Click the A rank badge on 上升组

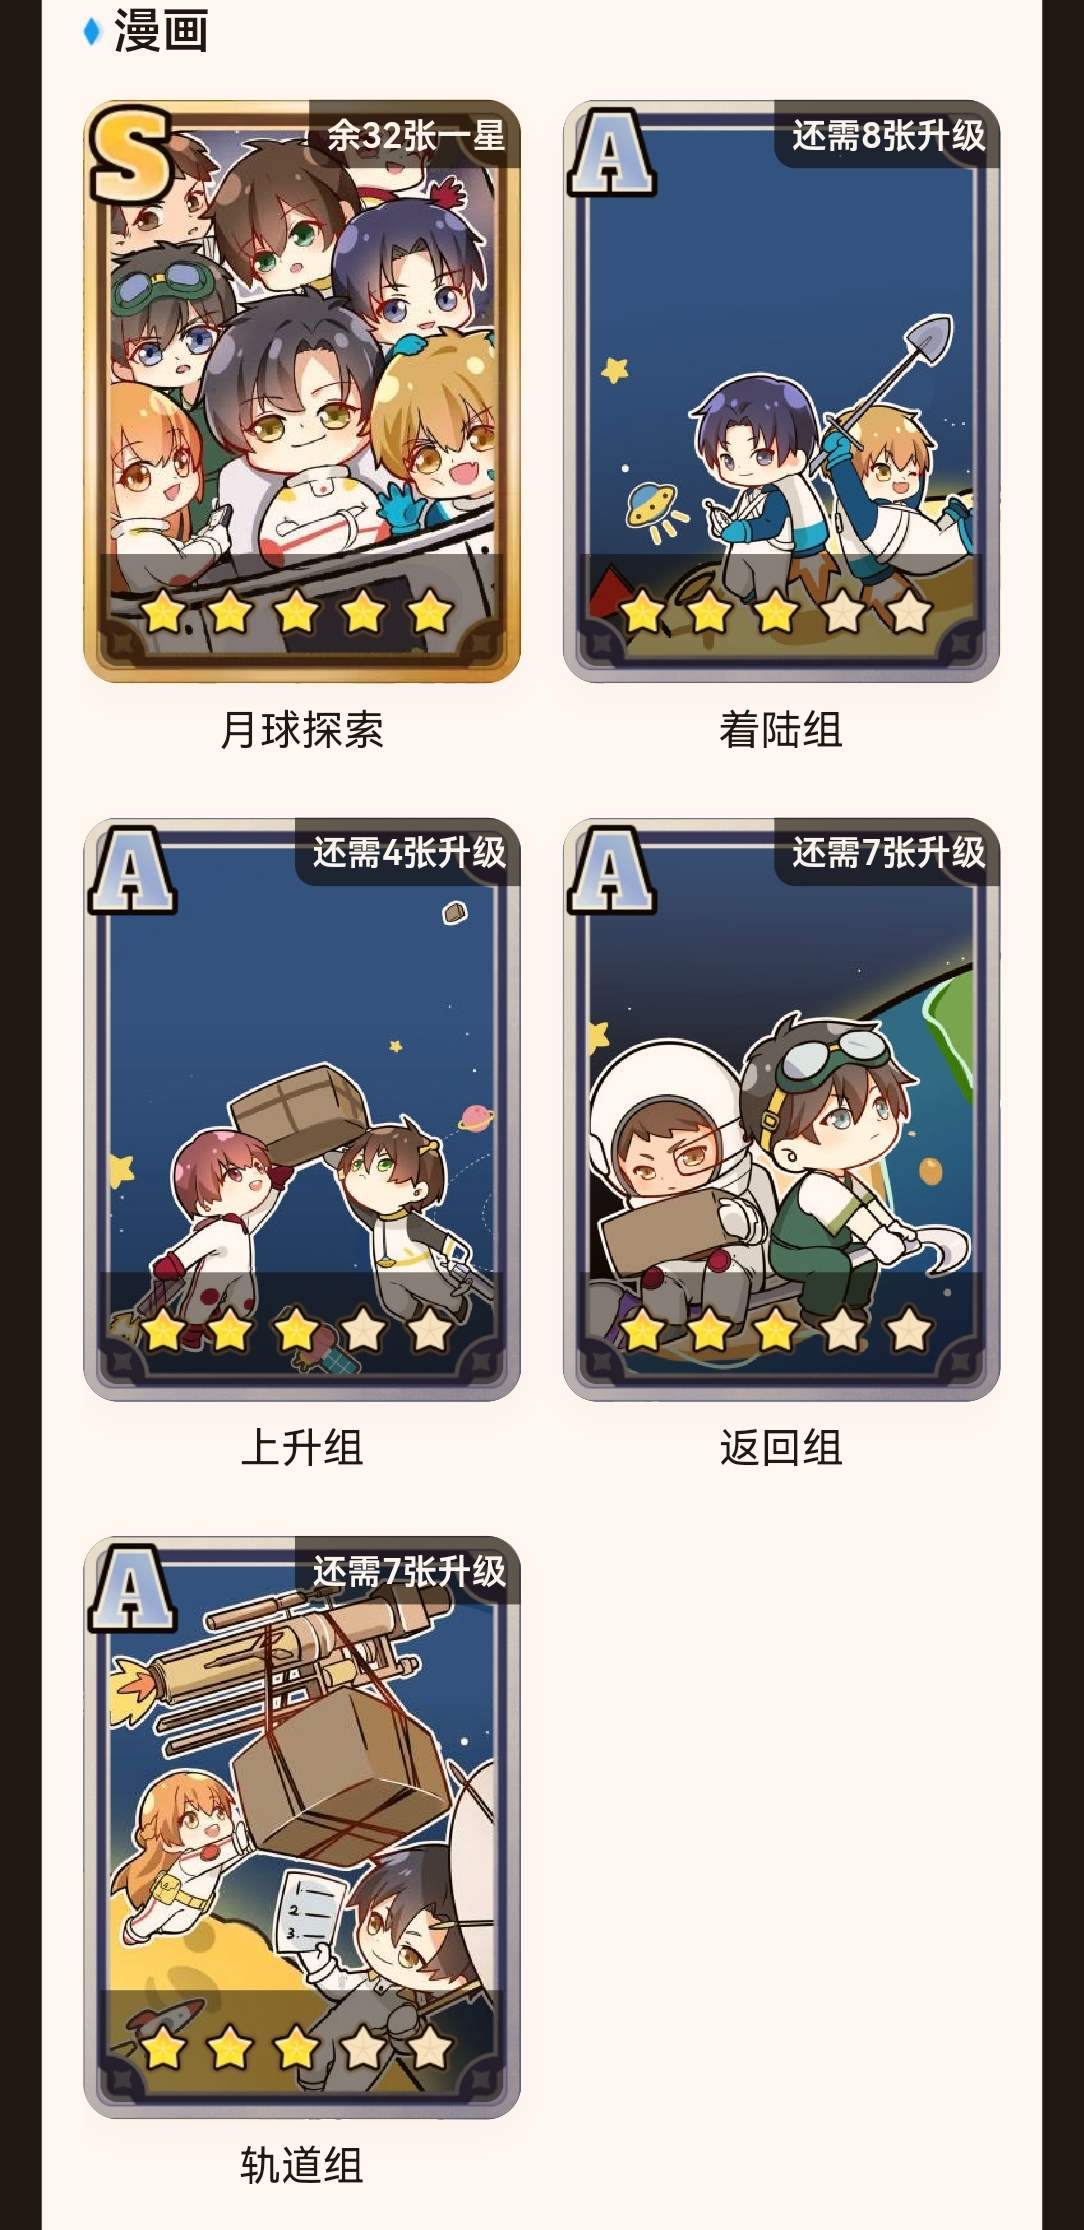pos(132,870)
